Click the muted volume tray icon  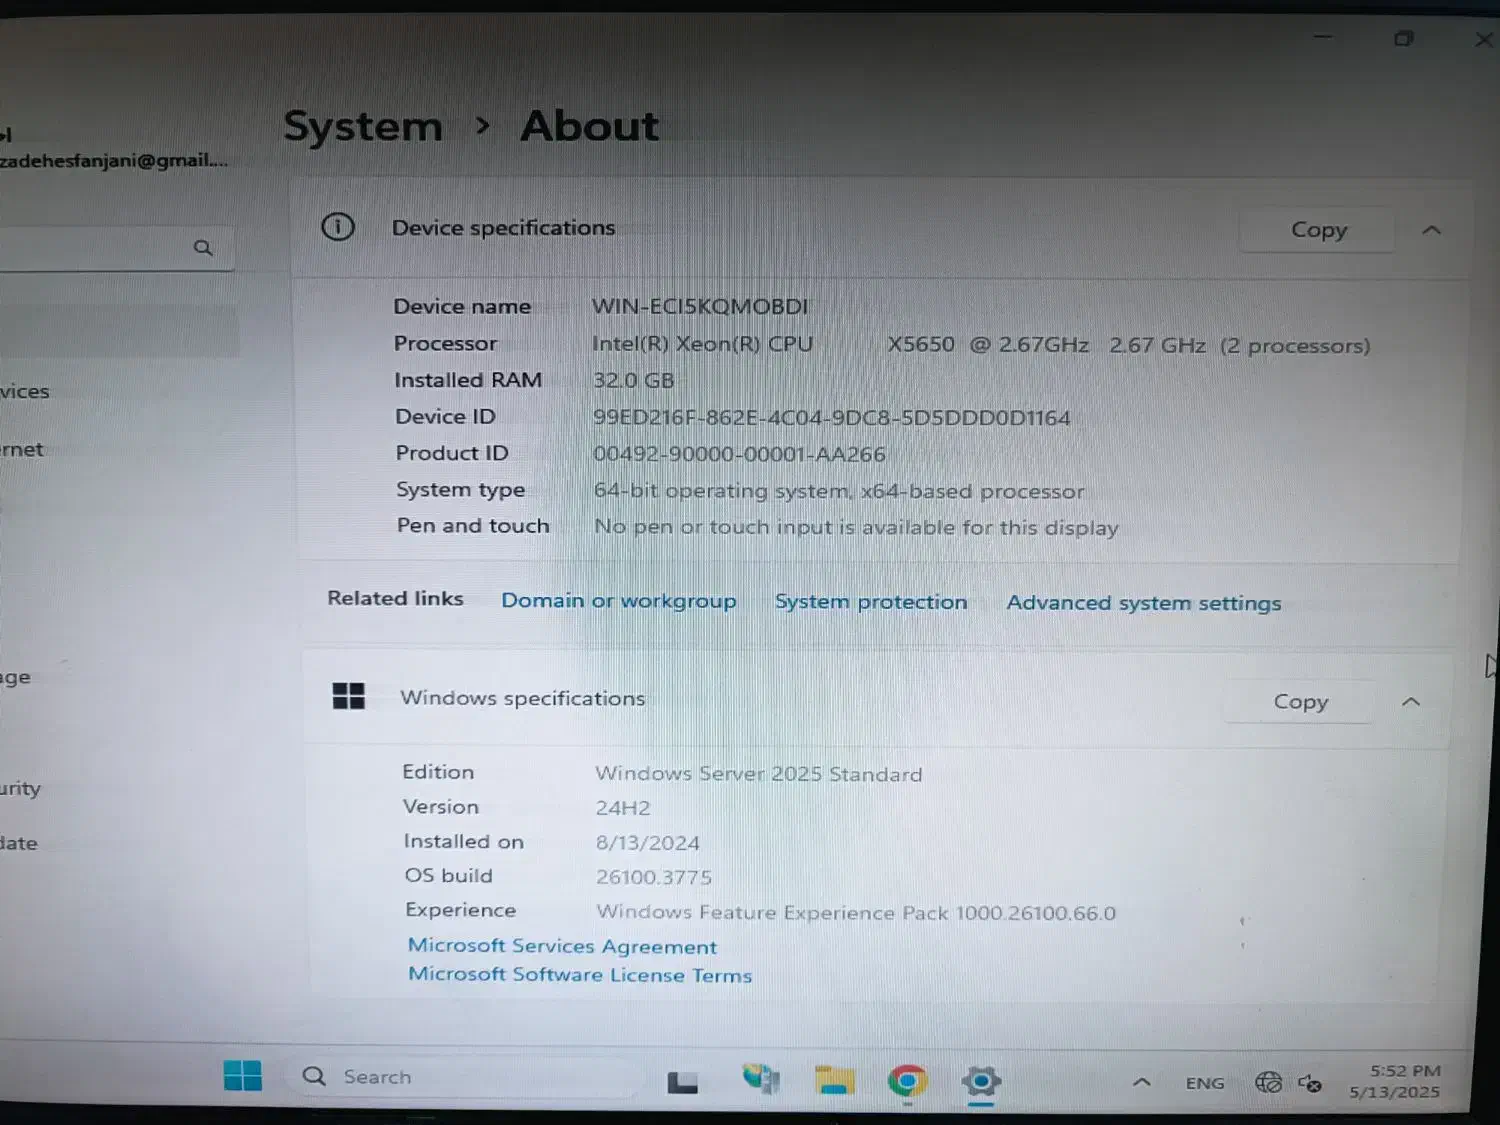pyautogui.click(x=1310, y=1083)
